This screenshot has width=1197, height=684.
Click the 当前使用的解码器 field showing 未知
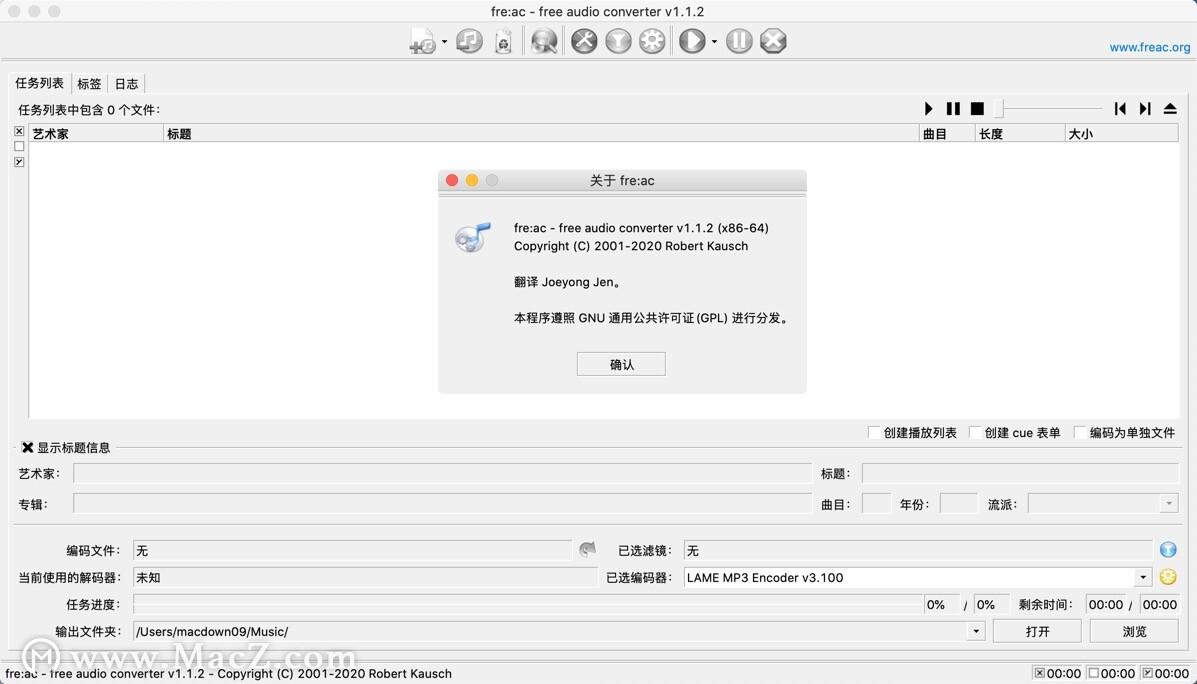click(365, 577)
